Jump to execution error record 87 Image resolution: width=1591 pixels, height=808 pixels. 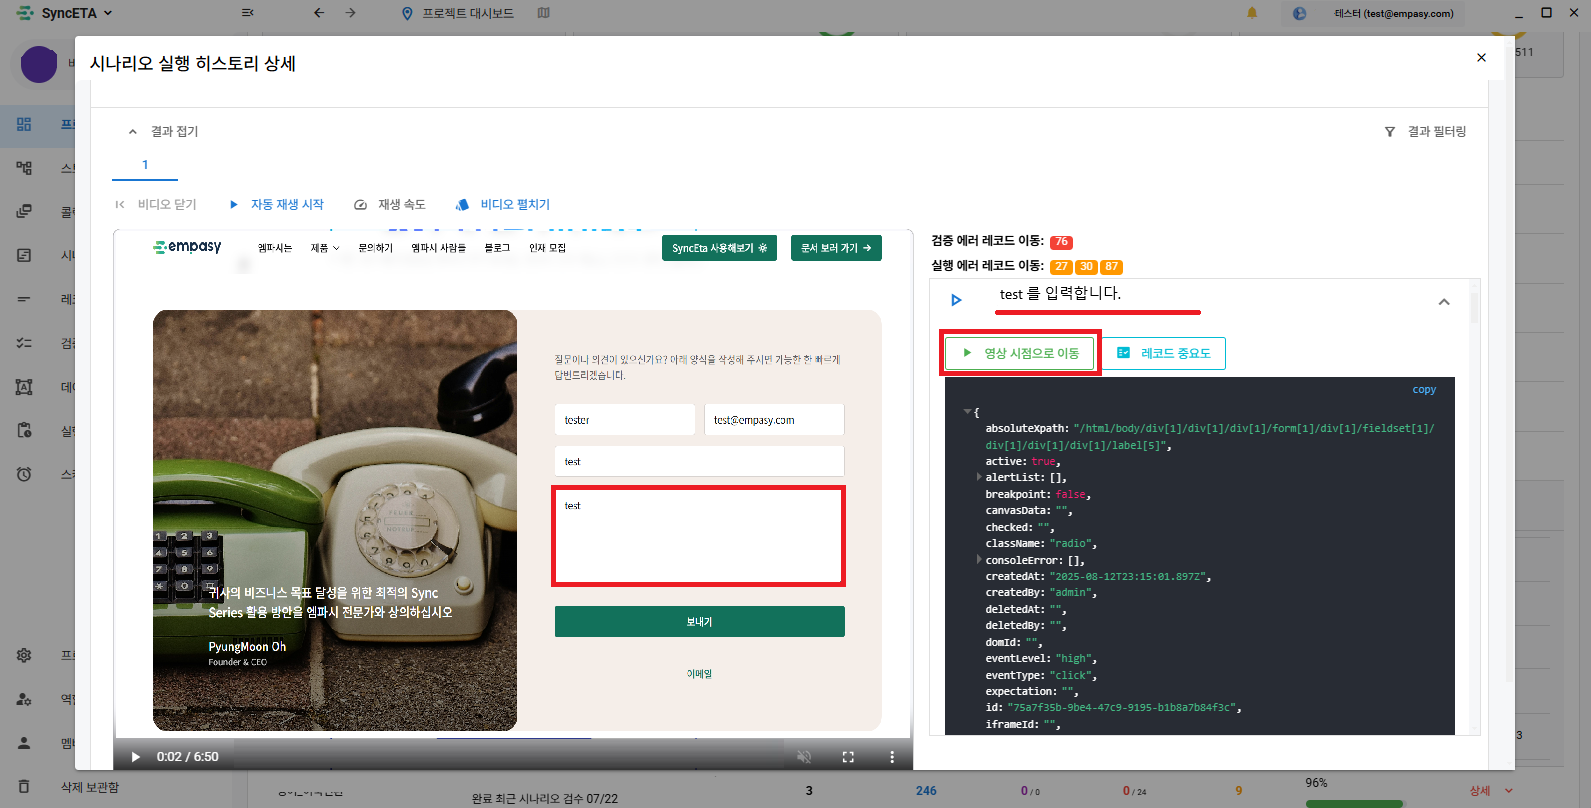click(1111, 267)
